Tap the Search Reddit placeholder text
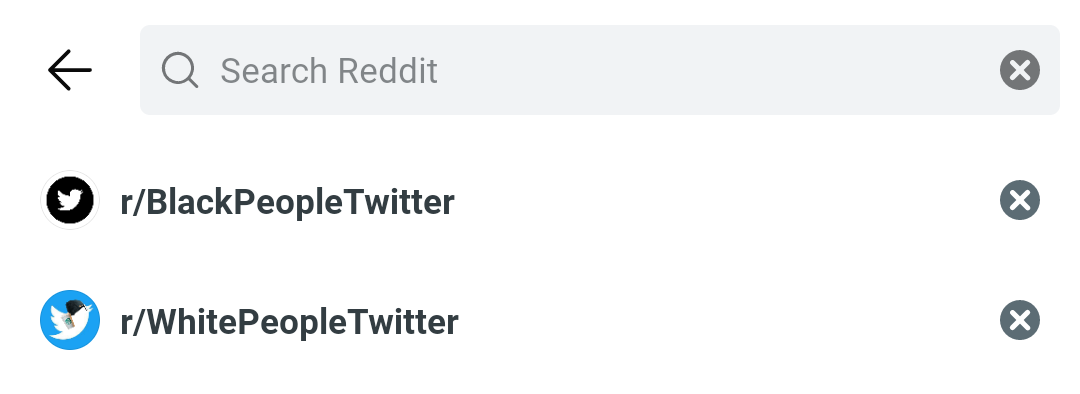 (329, 70)
